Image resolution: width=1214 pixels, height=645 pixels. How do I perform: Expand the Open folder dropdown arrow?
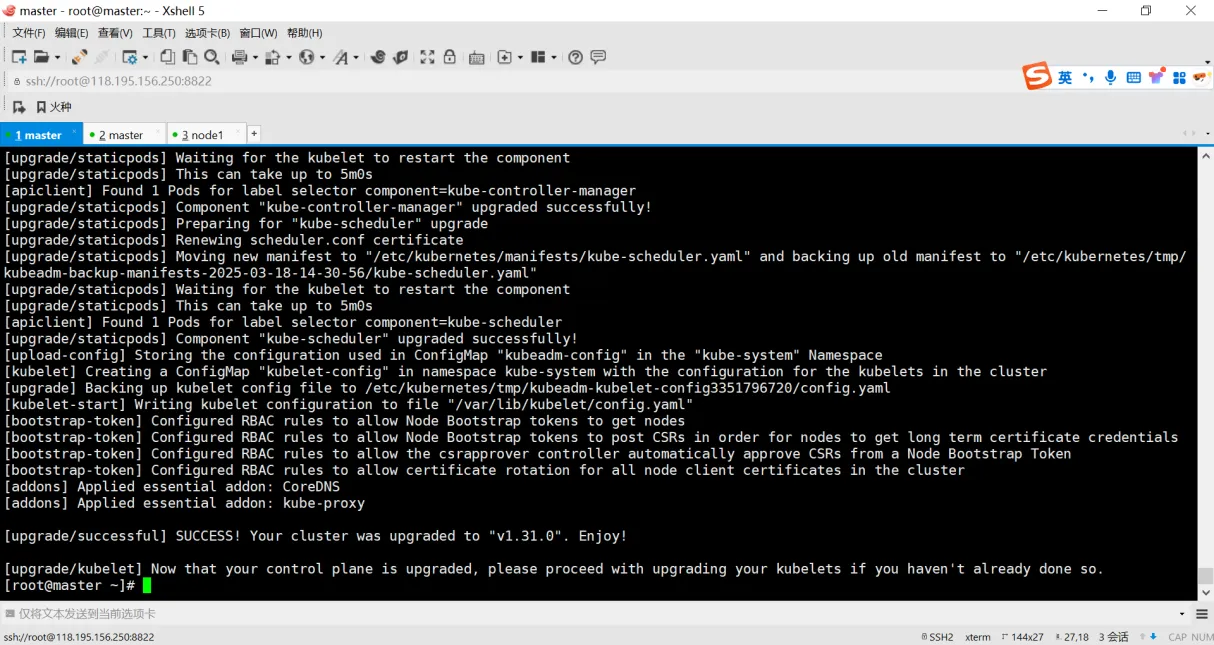(57, 58)
